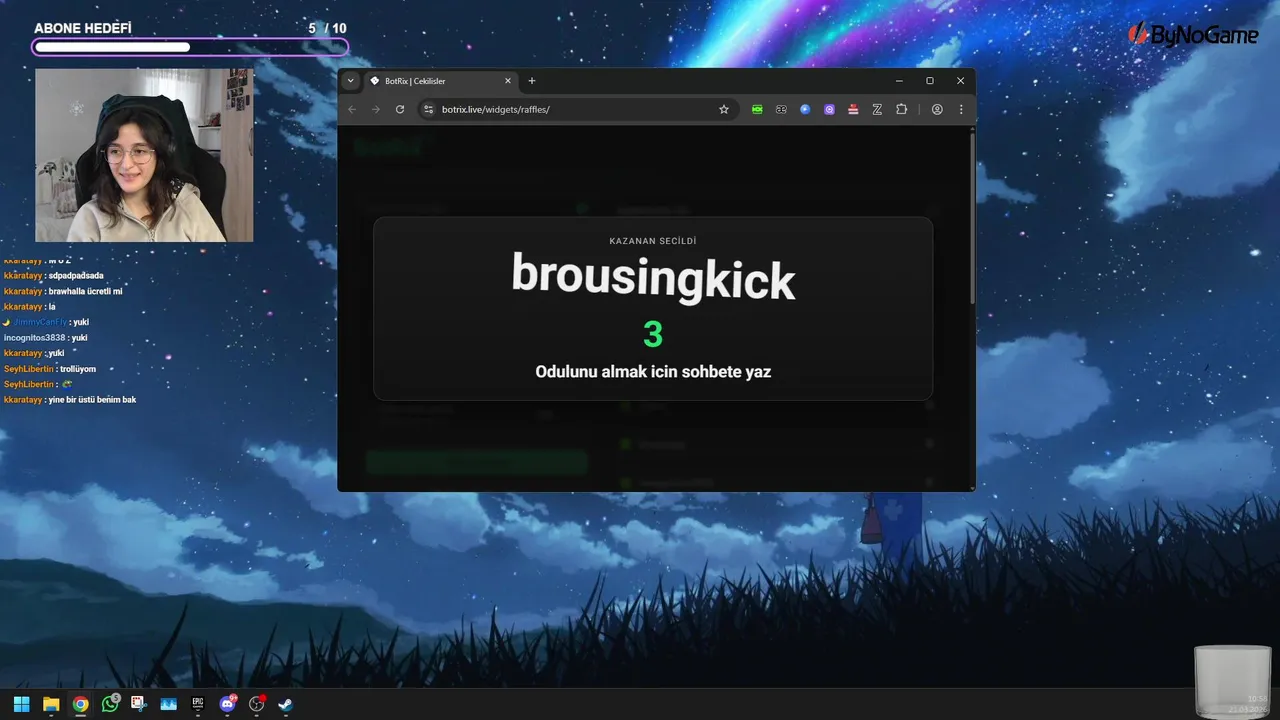Open Discord from taskbar
This screenshot has height=720, width=1280.
click(227, 704)
